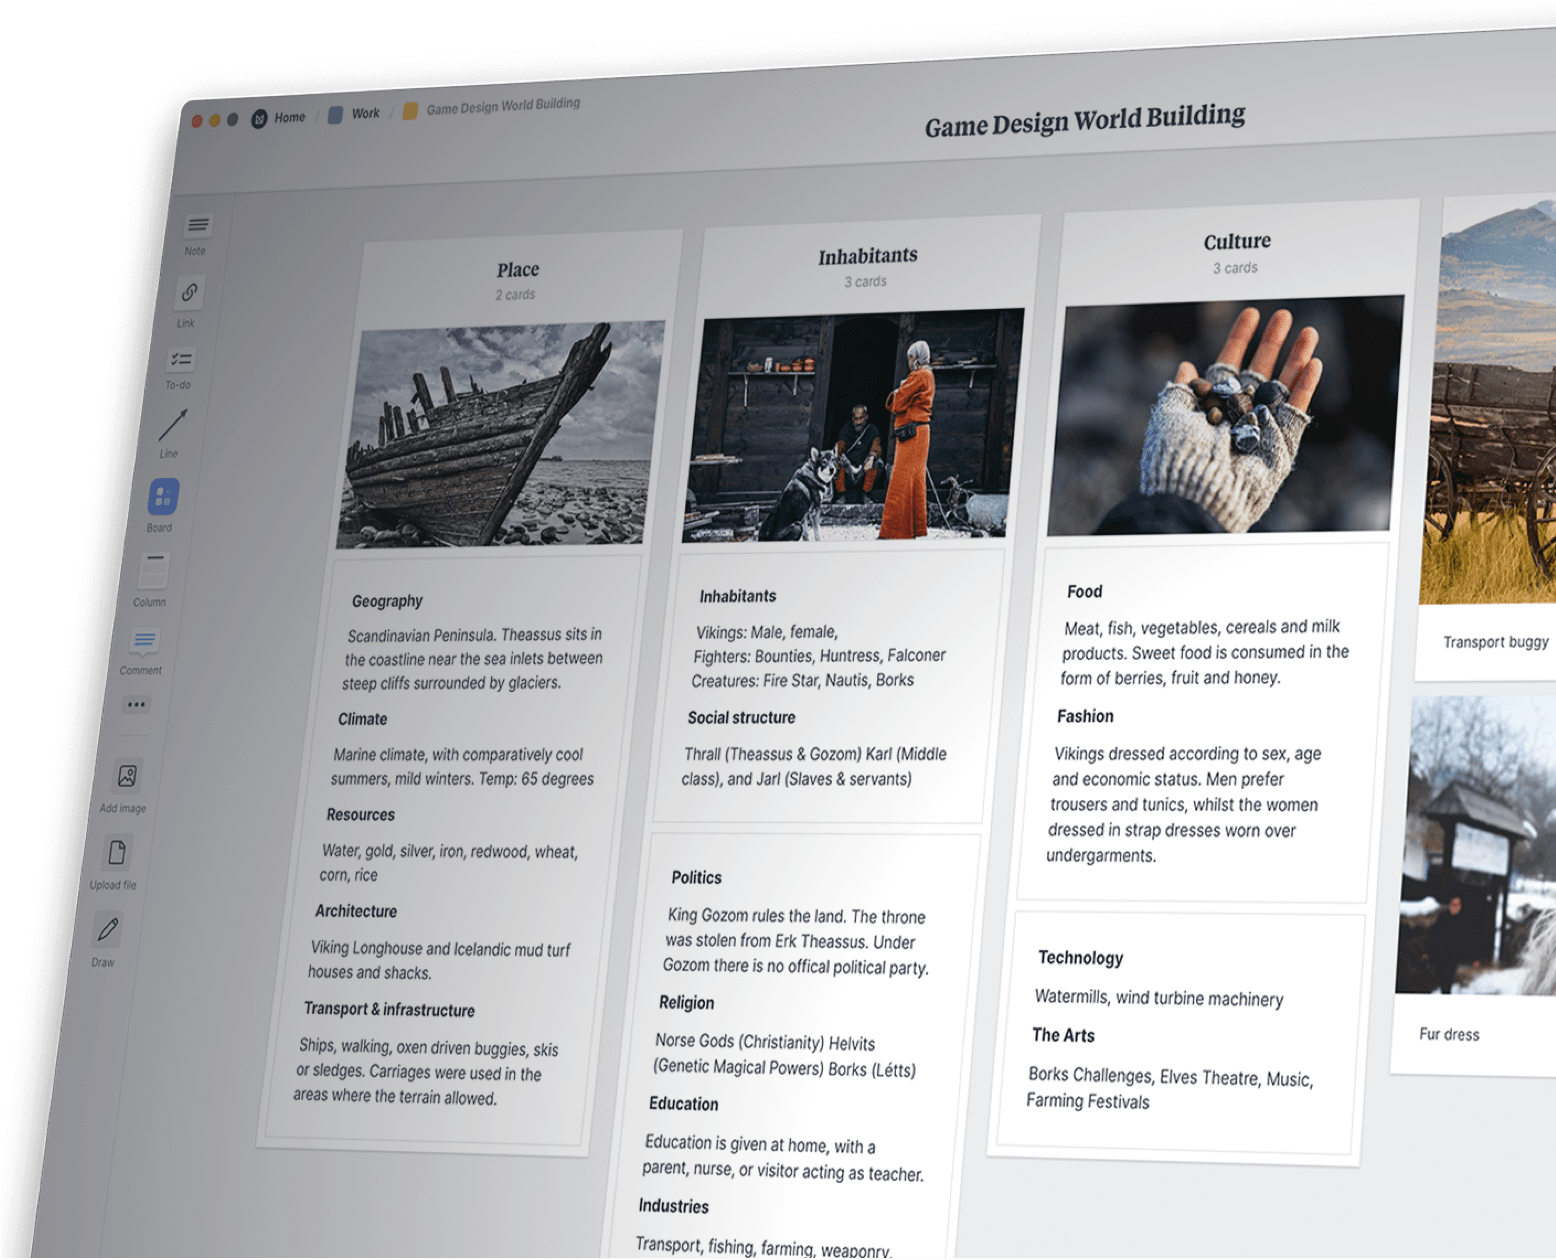Image resolution: width=1556 pixels, height=1260 pixels.
Task: Select the Note tool
Action: [197, 228]
